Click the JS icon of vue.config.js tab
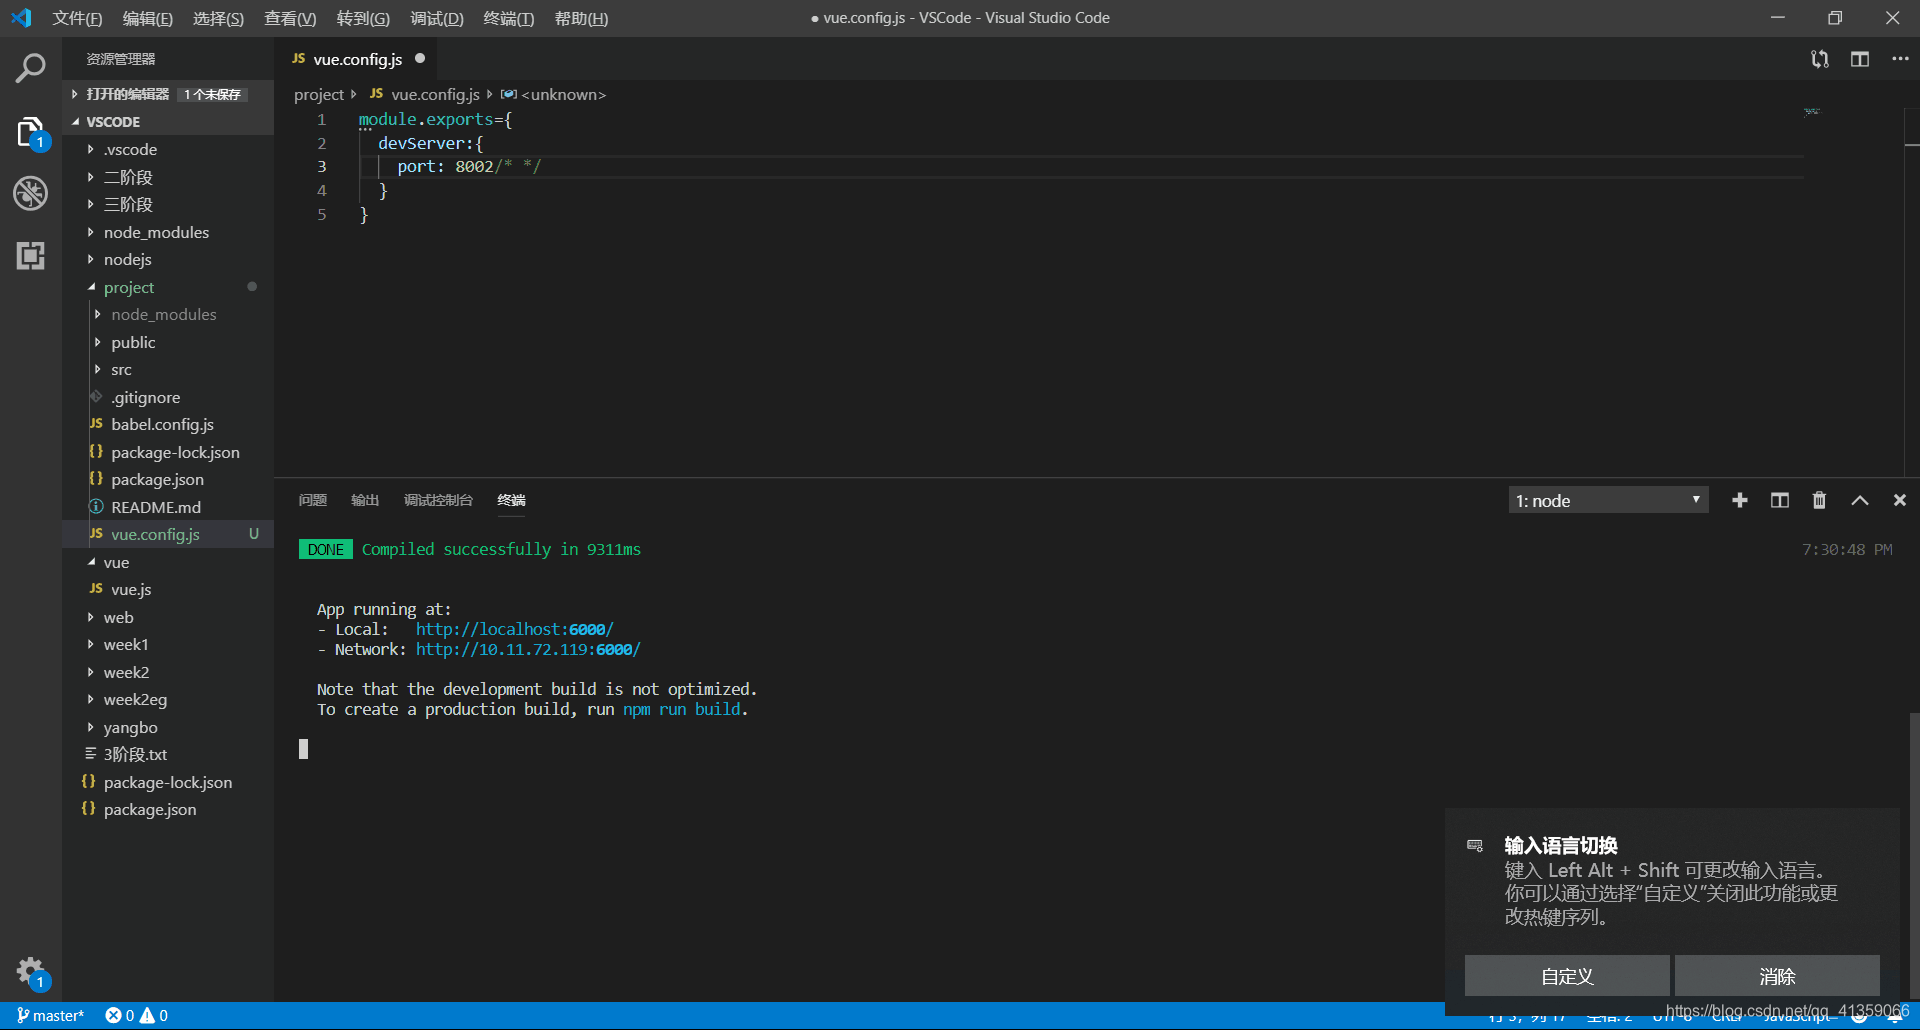This screenshot has width=1920, height=1030. click(298, 59)
